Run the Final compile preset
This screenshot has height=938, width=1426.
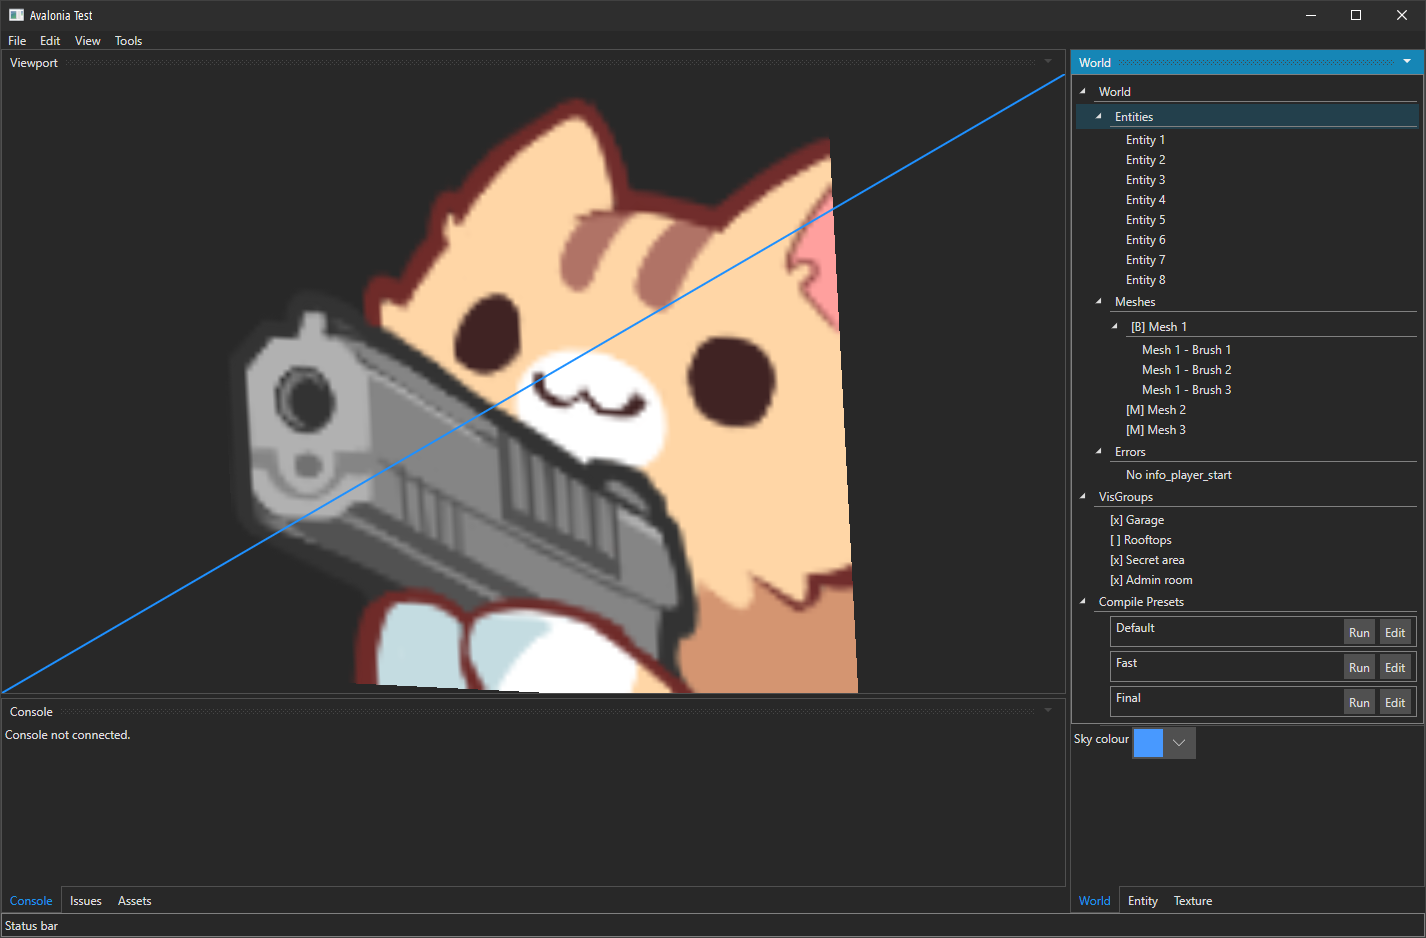[1359, 702]
